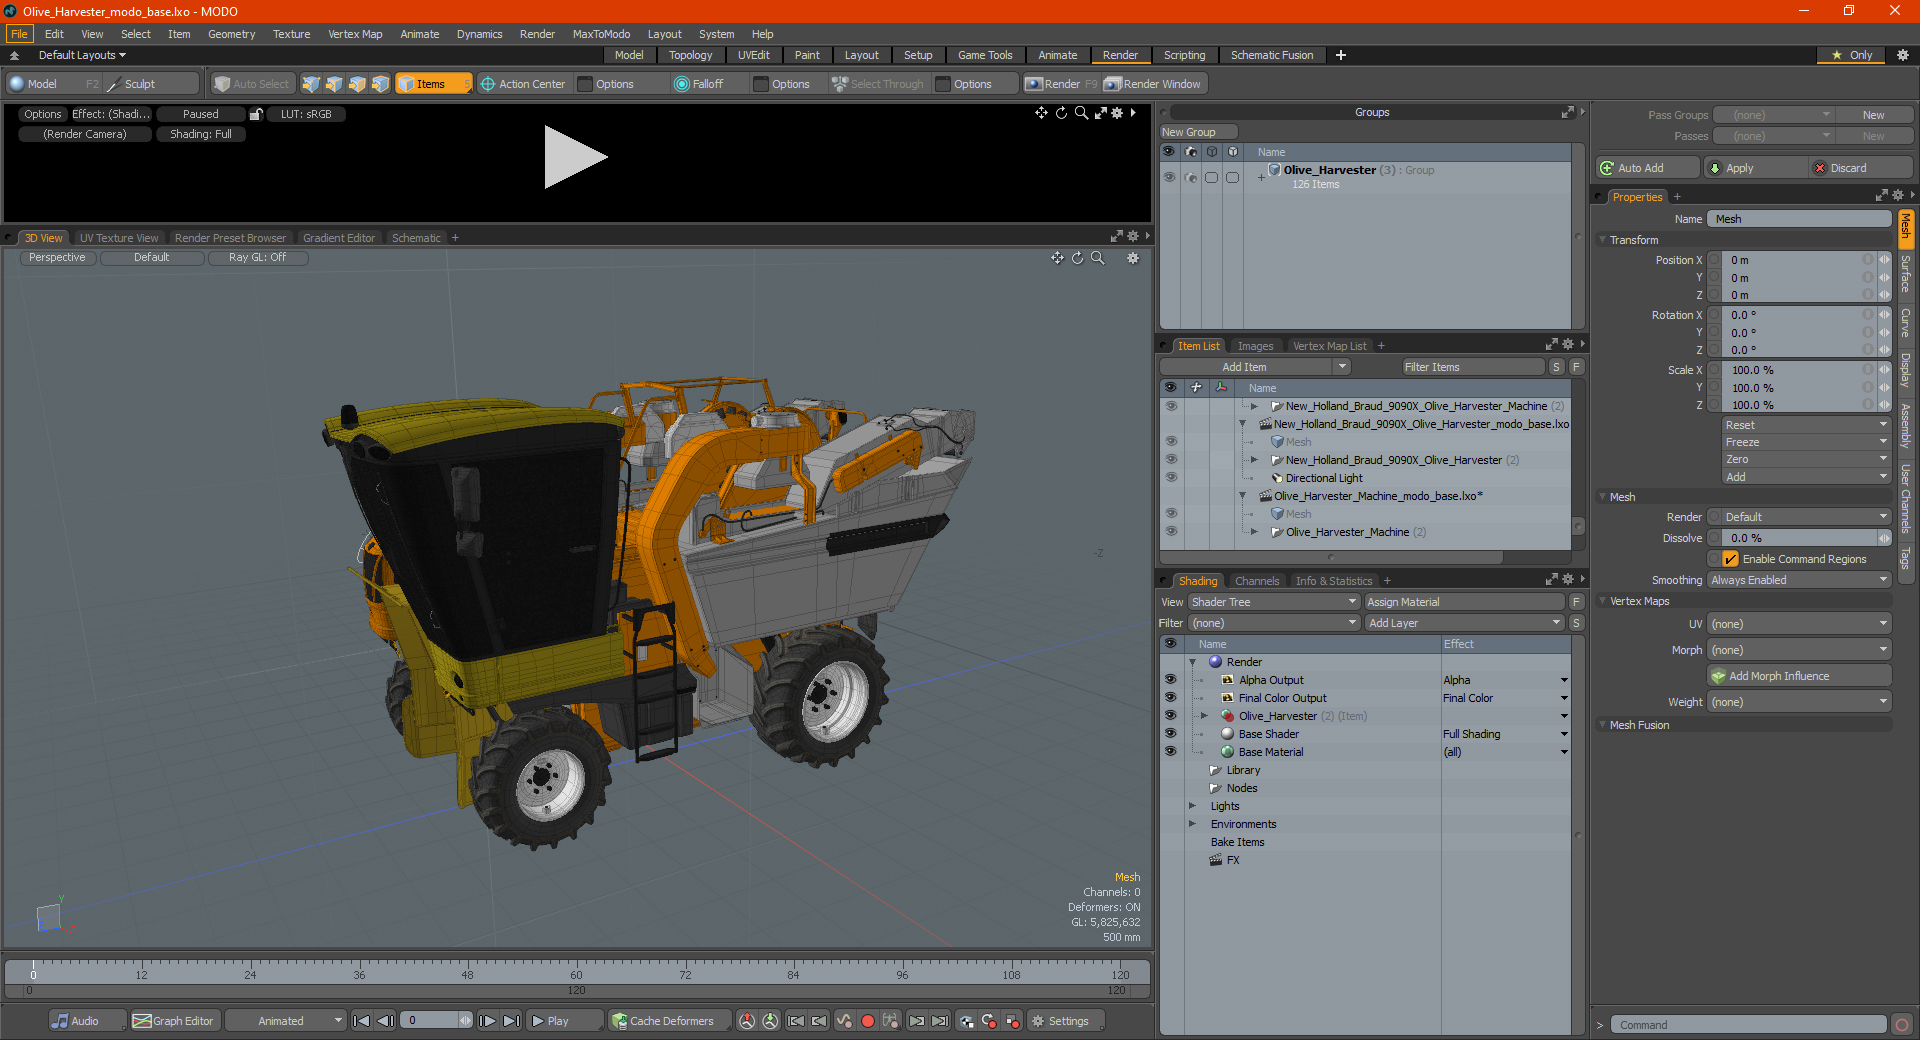Toggle Action Center Options checkbox
Viewport: 1920px width, 1040px height.
[586, 84]
